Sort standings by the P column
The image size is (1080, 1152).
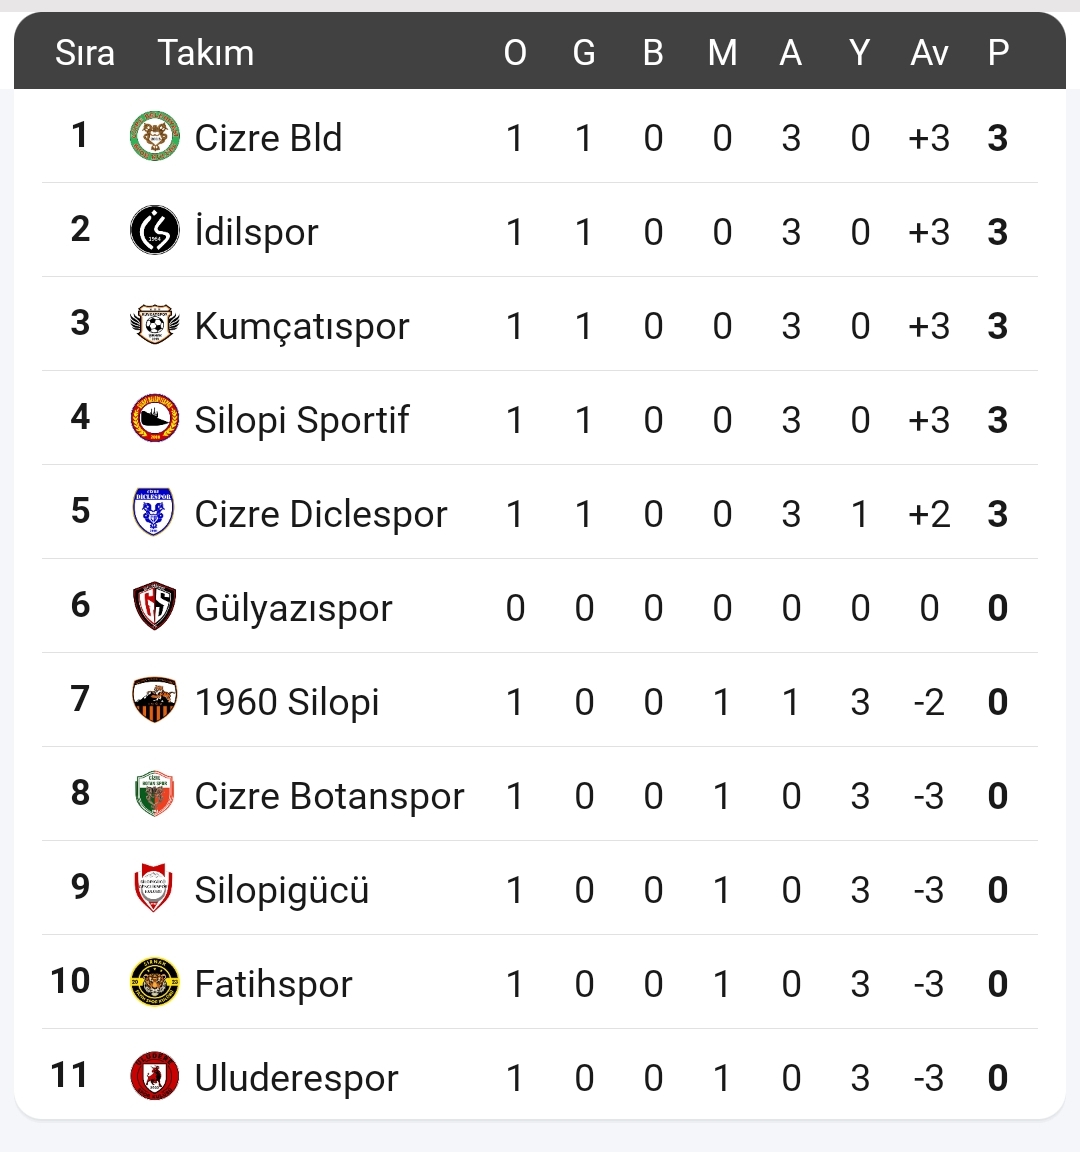point(998,53)
